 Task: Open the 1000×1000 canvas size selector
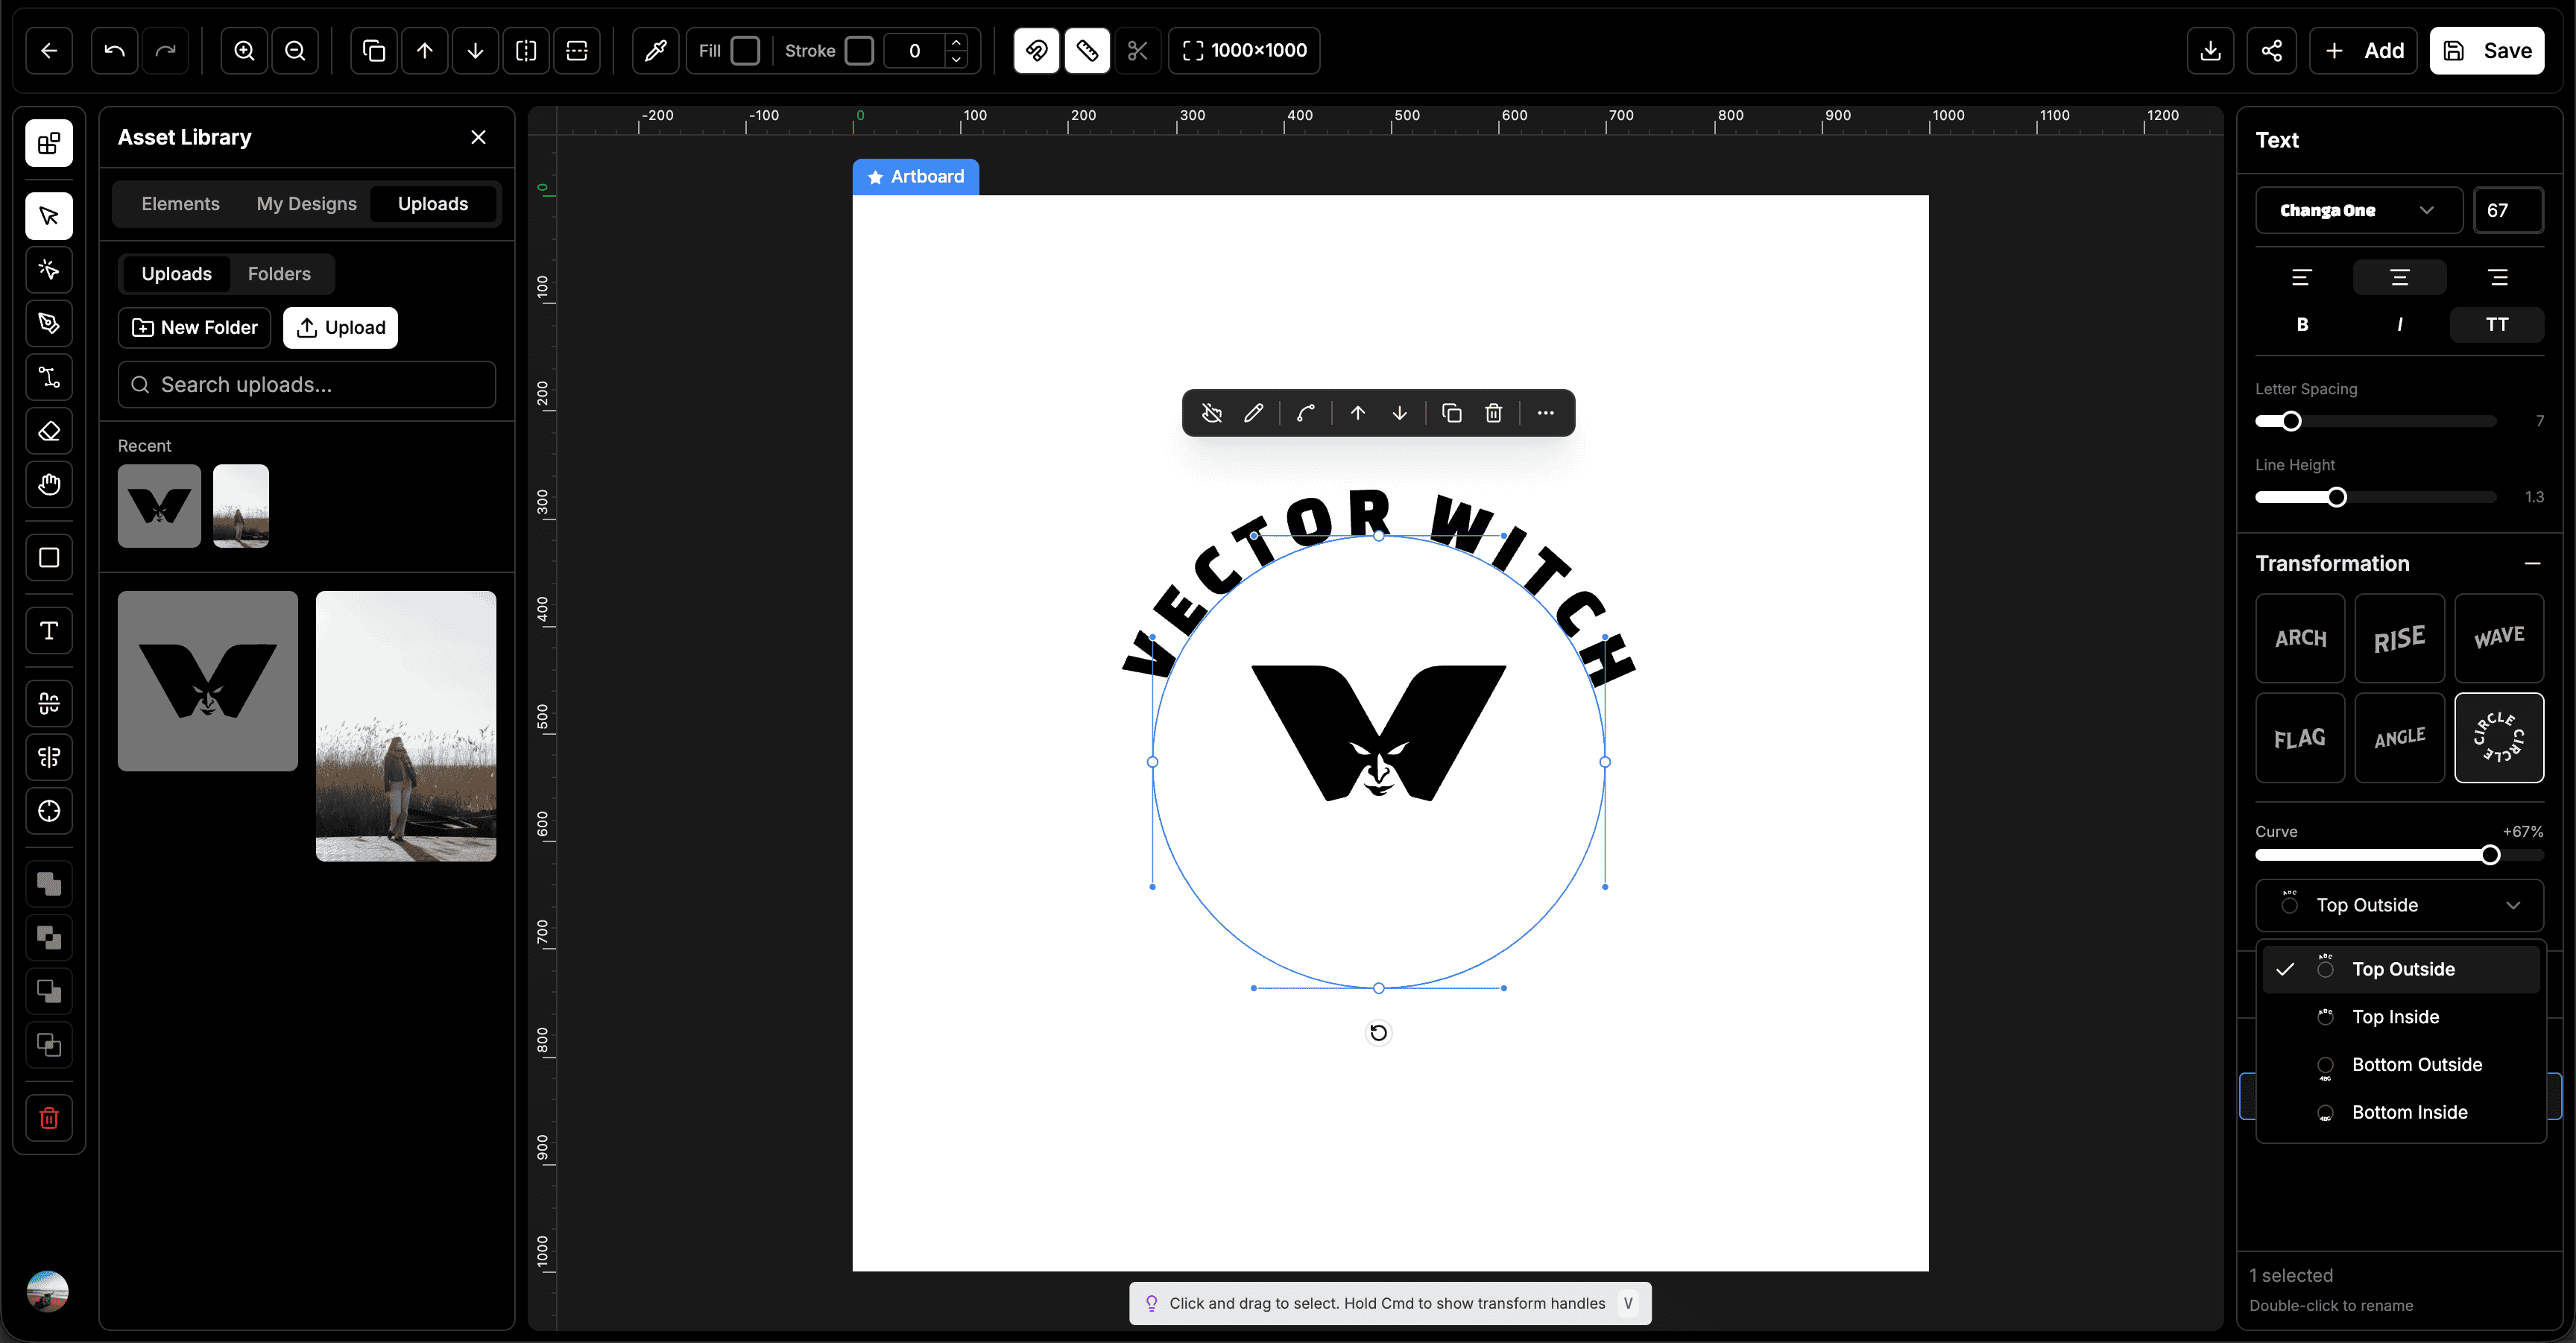click(1245, 51)
